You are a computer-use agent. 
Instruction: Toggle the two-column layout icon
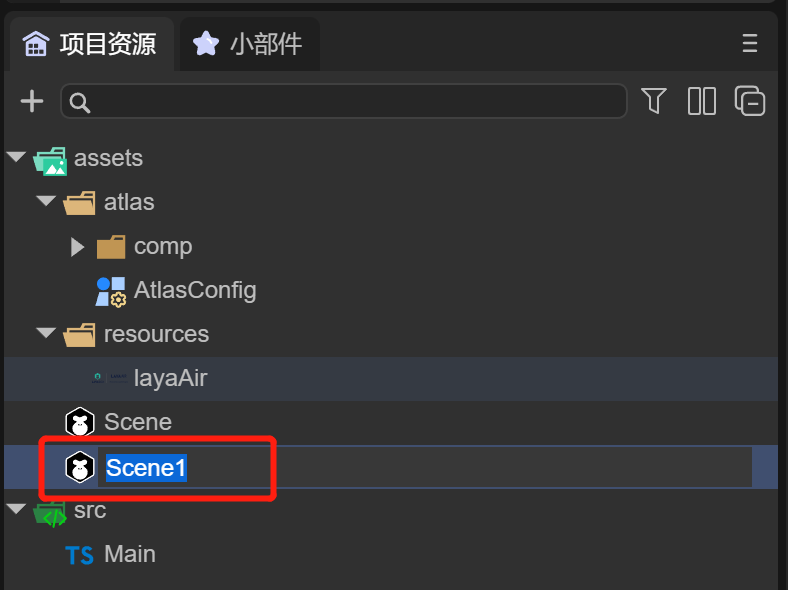click(x=702, y=101)
